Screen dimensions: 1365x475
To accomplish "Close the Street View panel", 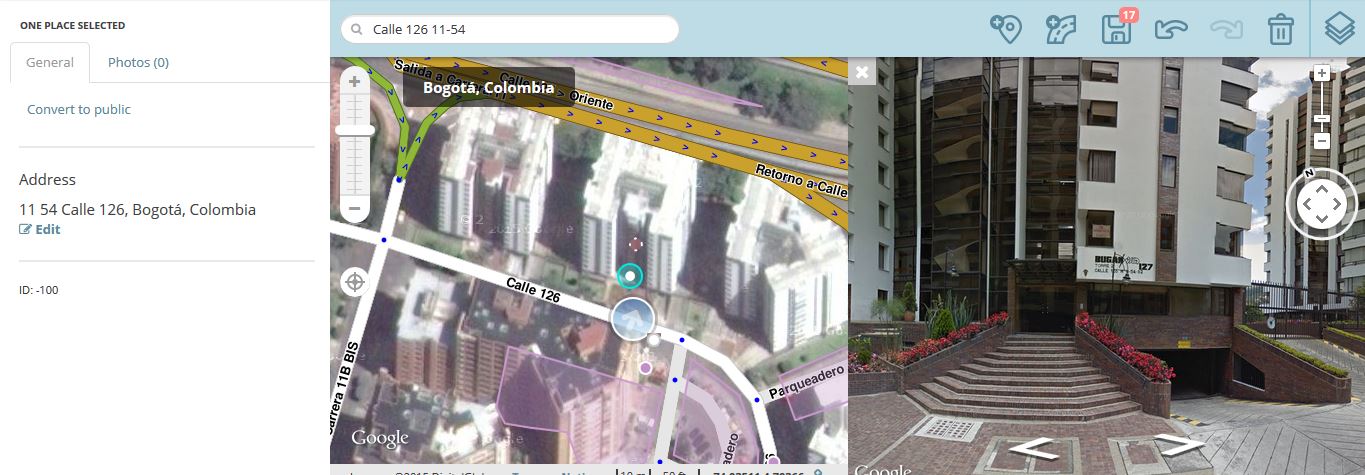I will click(x=862, y=71).
